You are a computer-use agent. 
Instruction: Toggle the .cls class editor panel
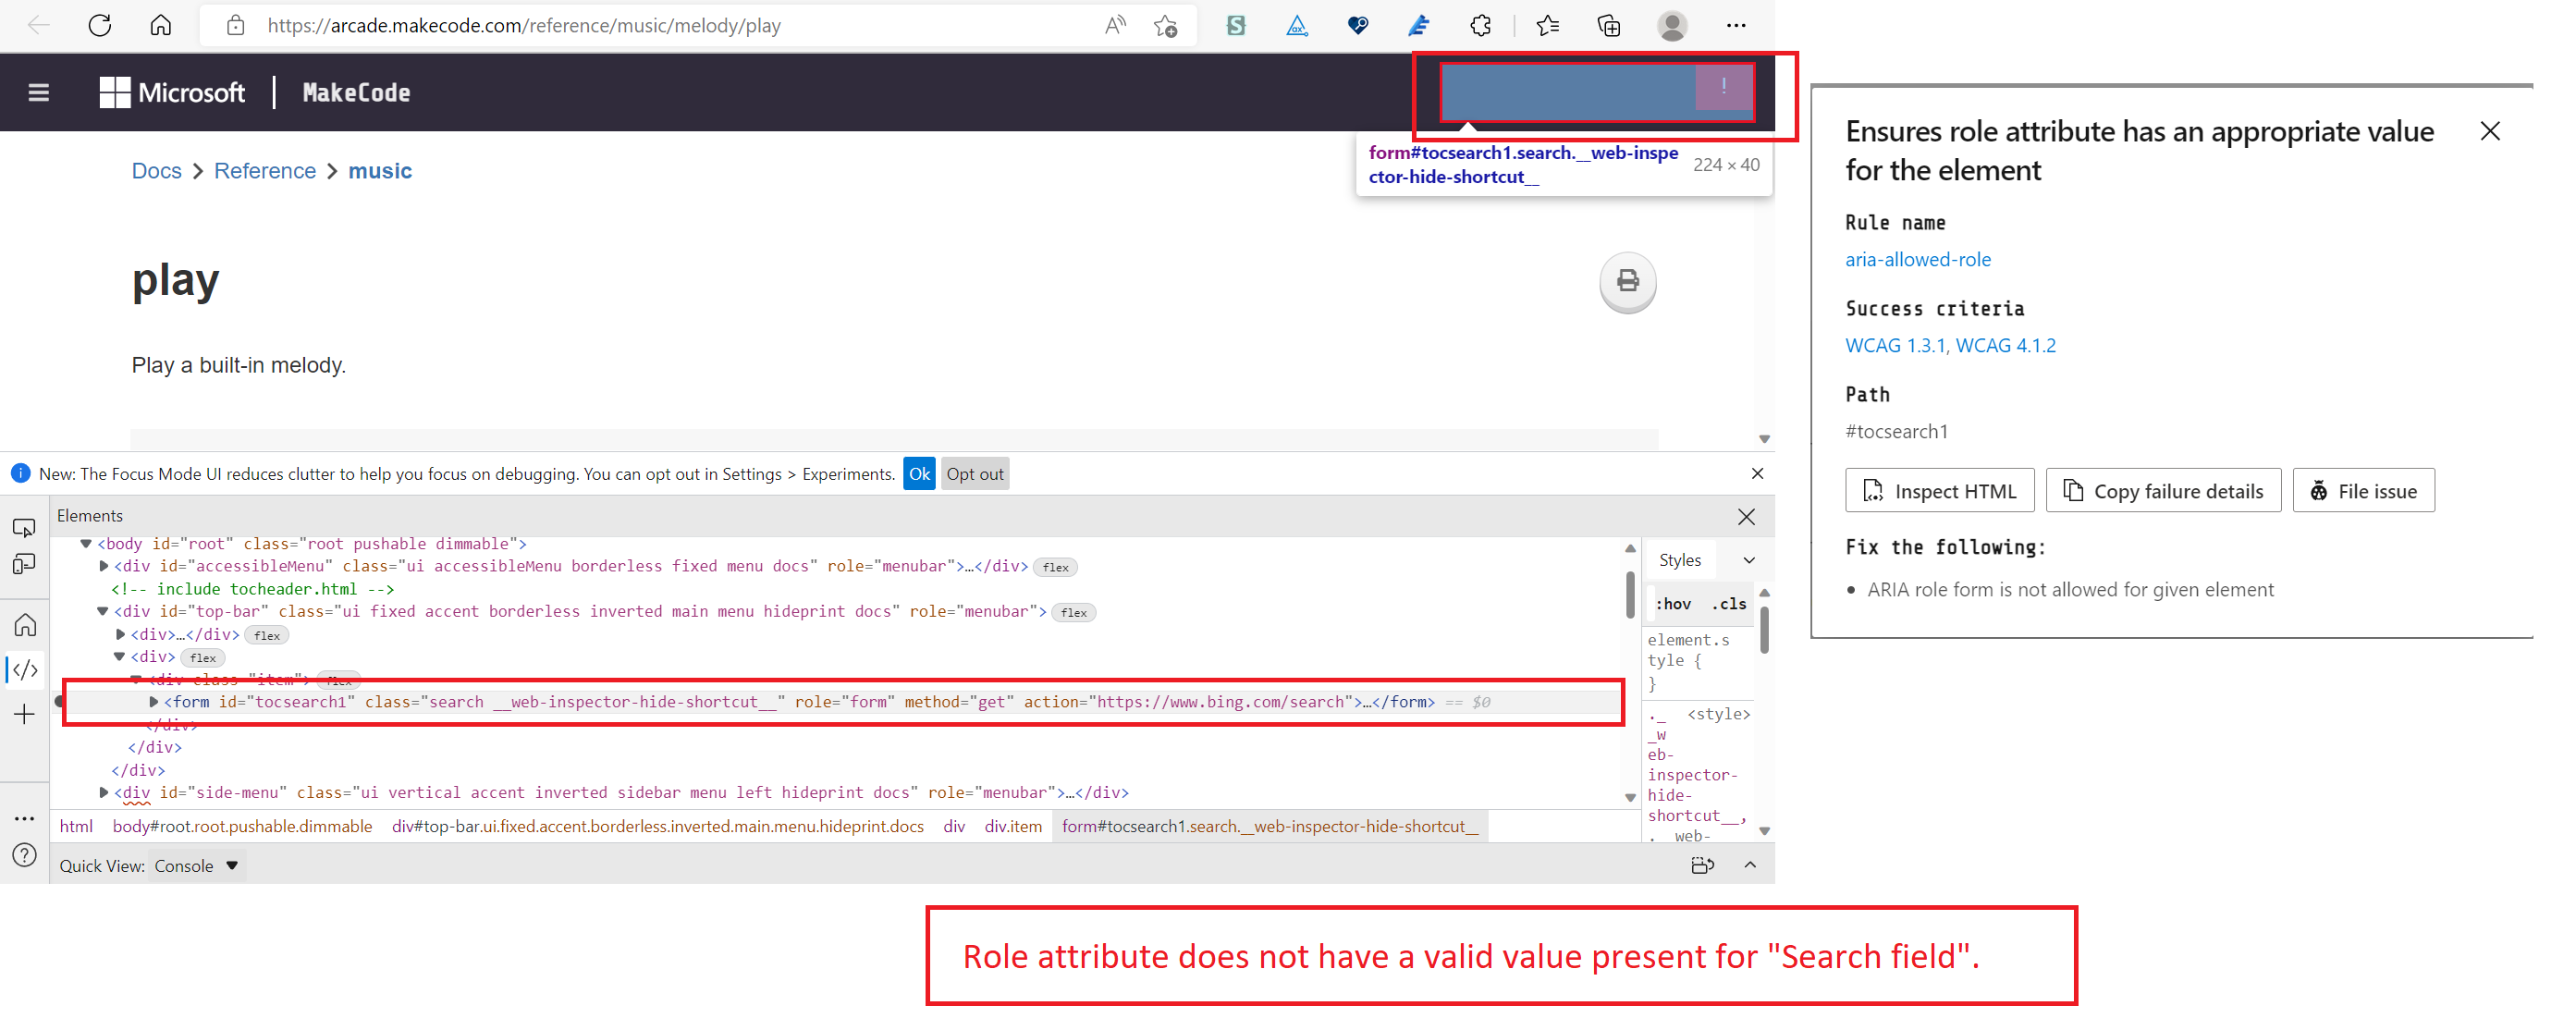pyautogui.click(x=1729, y=603)
